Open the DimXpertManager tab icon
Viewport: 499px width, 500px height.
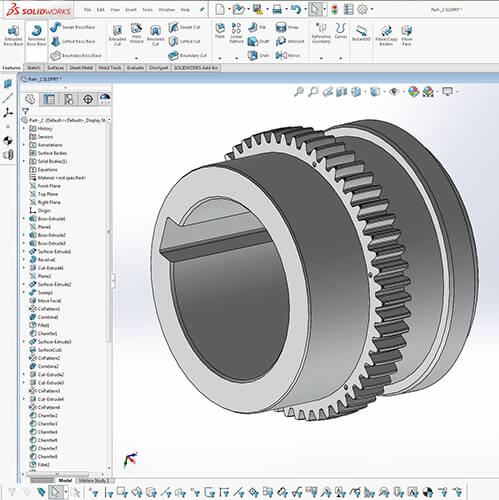tap(88, 99)
